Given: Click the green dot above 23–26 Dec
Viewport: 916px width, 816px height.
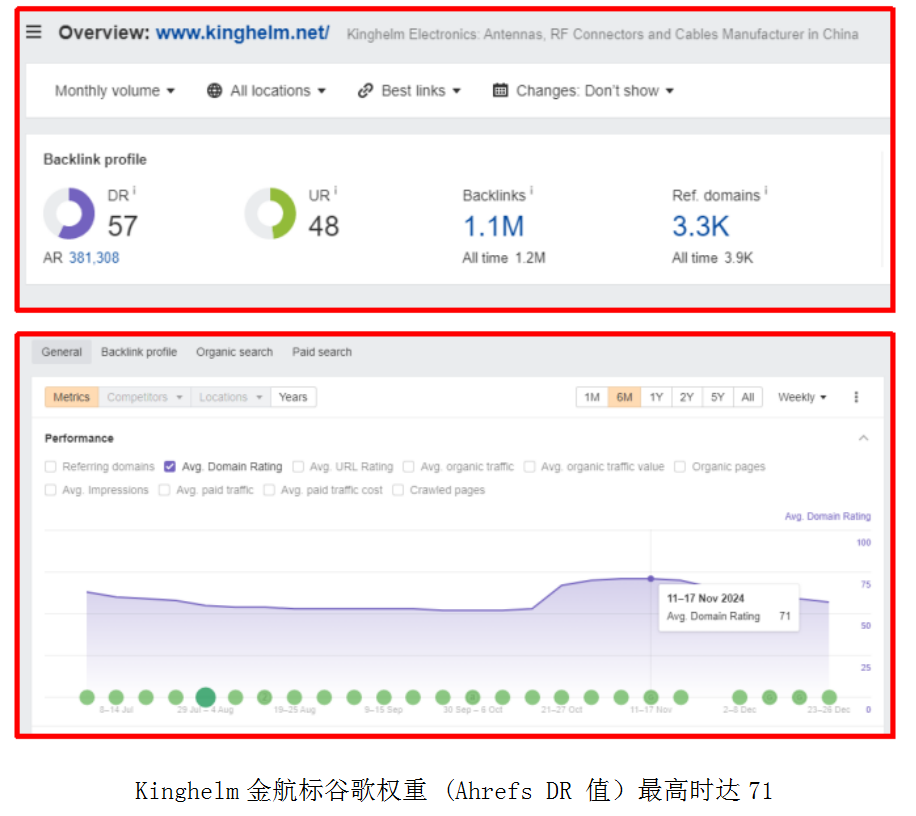Looking at the screenshot, I should pos(829,697).
